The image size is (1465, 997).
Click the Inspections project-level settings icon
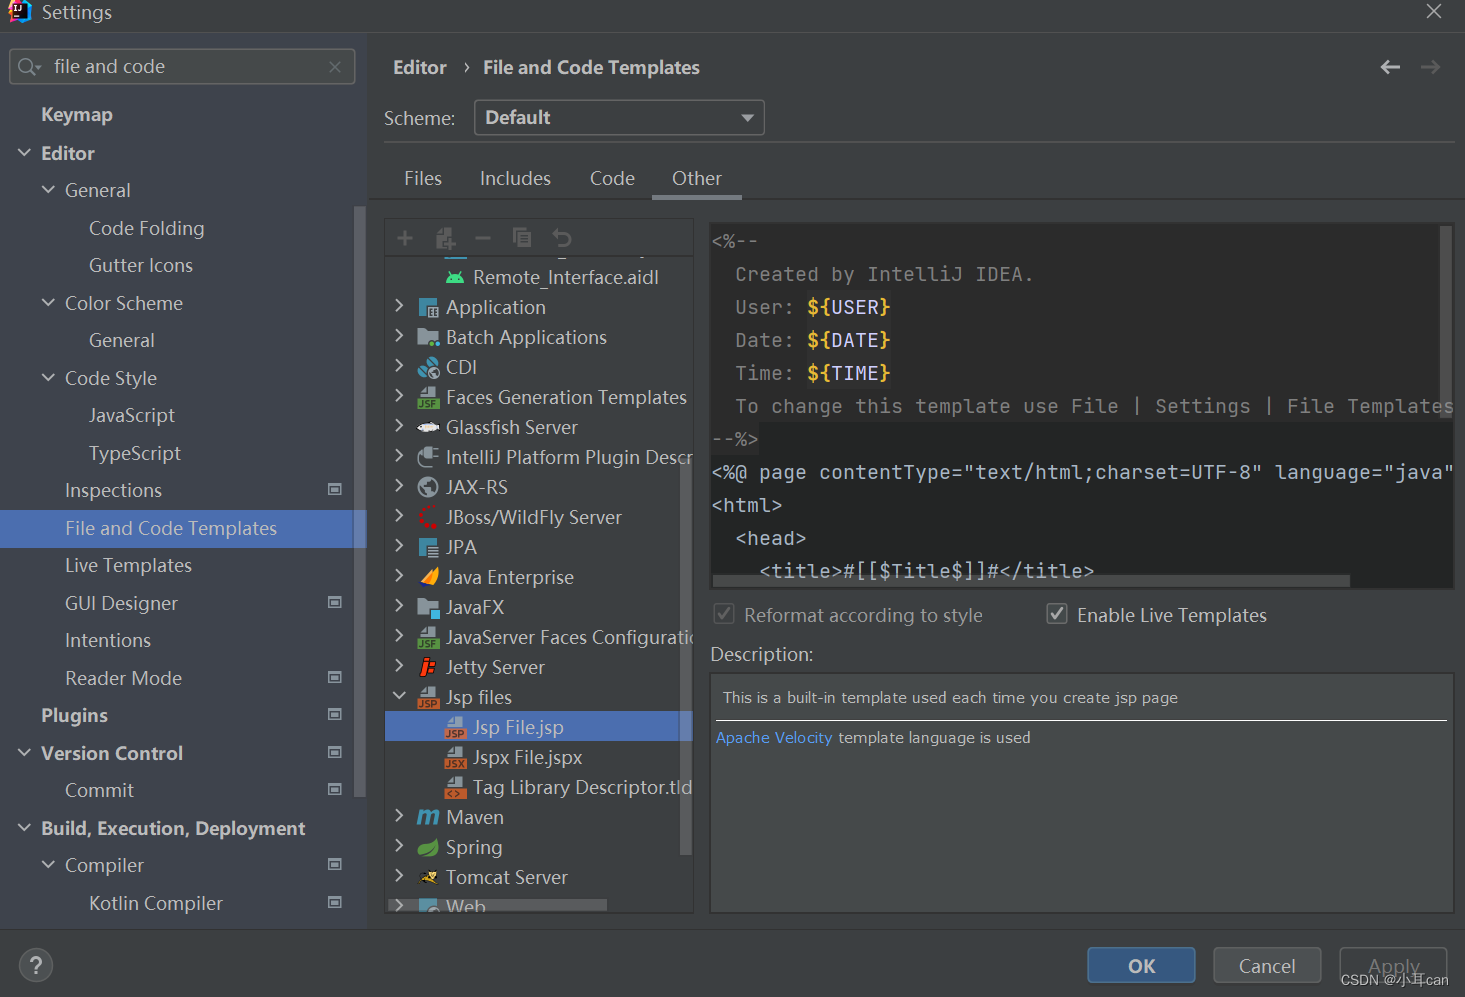tap(335, 490)
